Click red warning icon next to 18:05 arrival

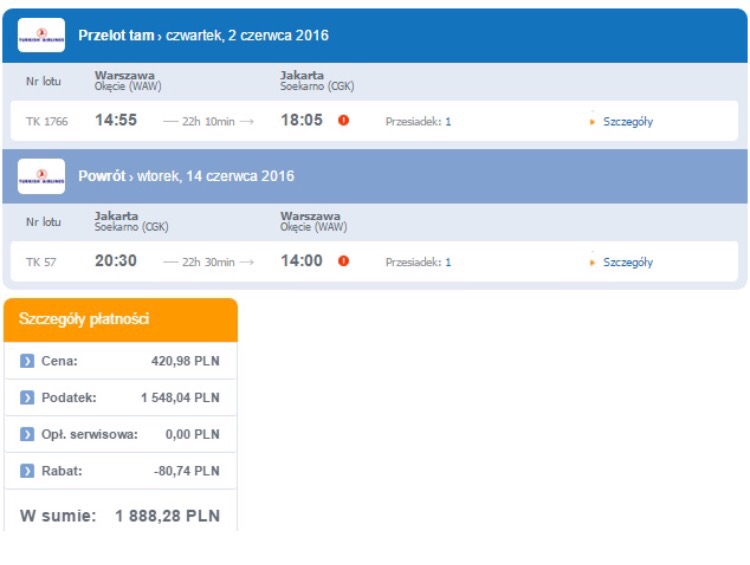pyautogui.click(x=343, y=120)
